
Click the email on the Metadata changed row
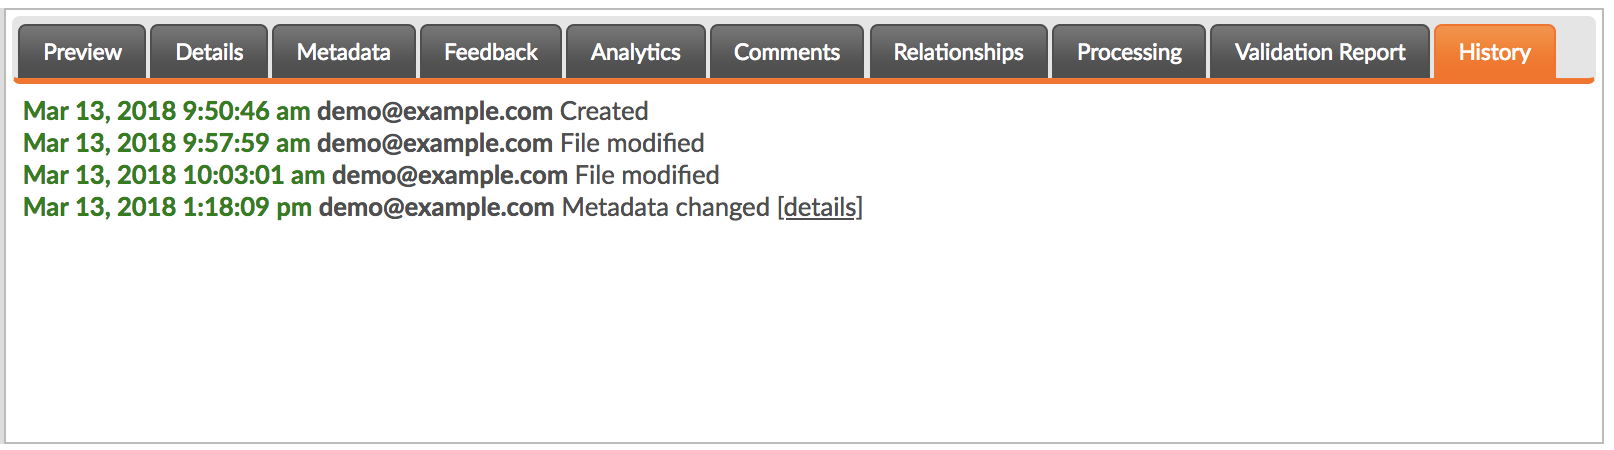tap(436, 207)
